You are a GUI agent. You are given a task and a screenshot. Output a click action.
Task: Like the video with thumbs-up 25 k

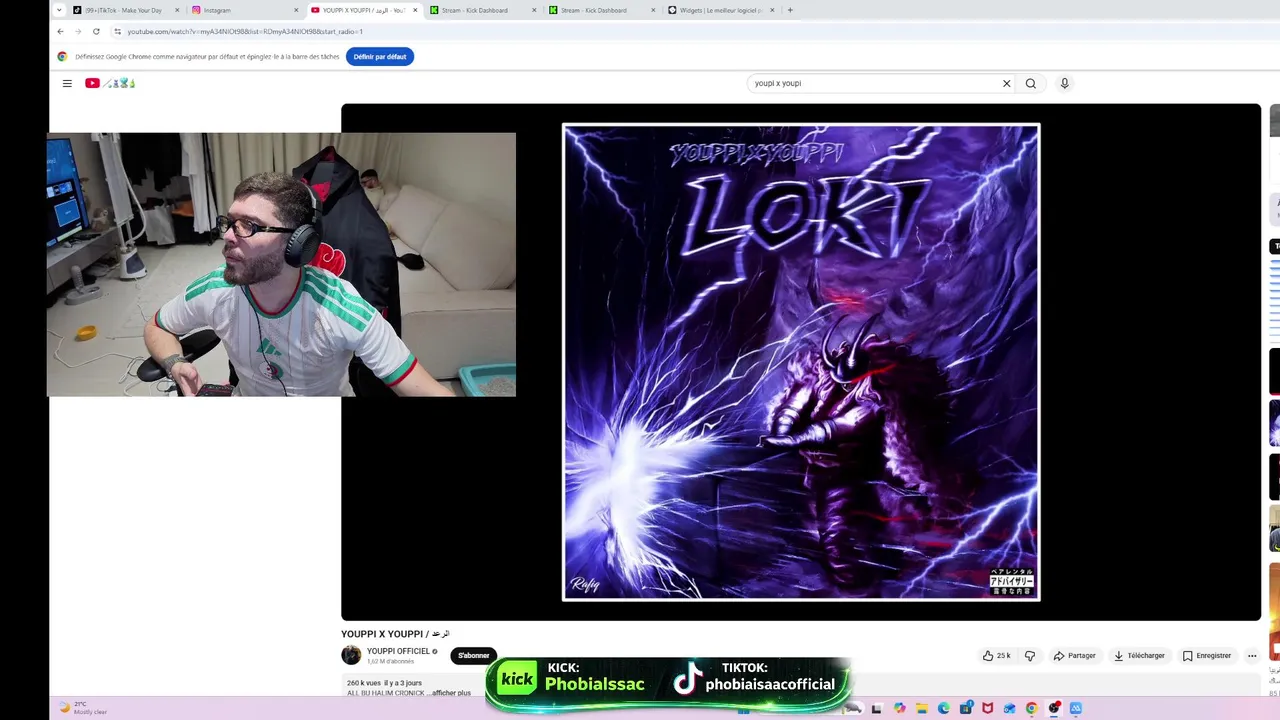coord(996,656)
